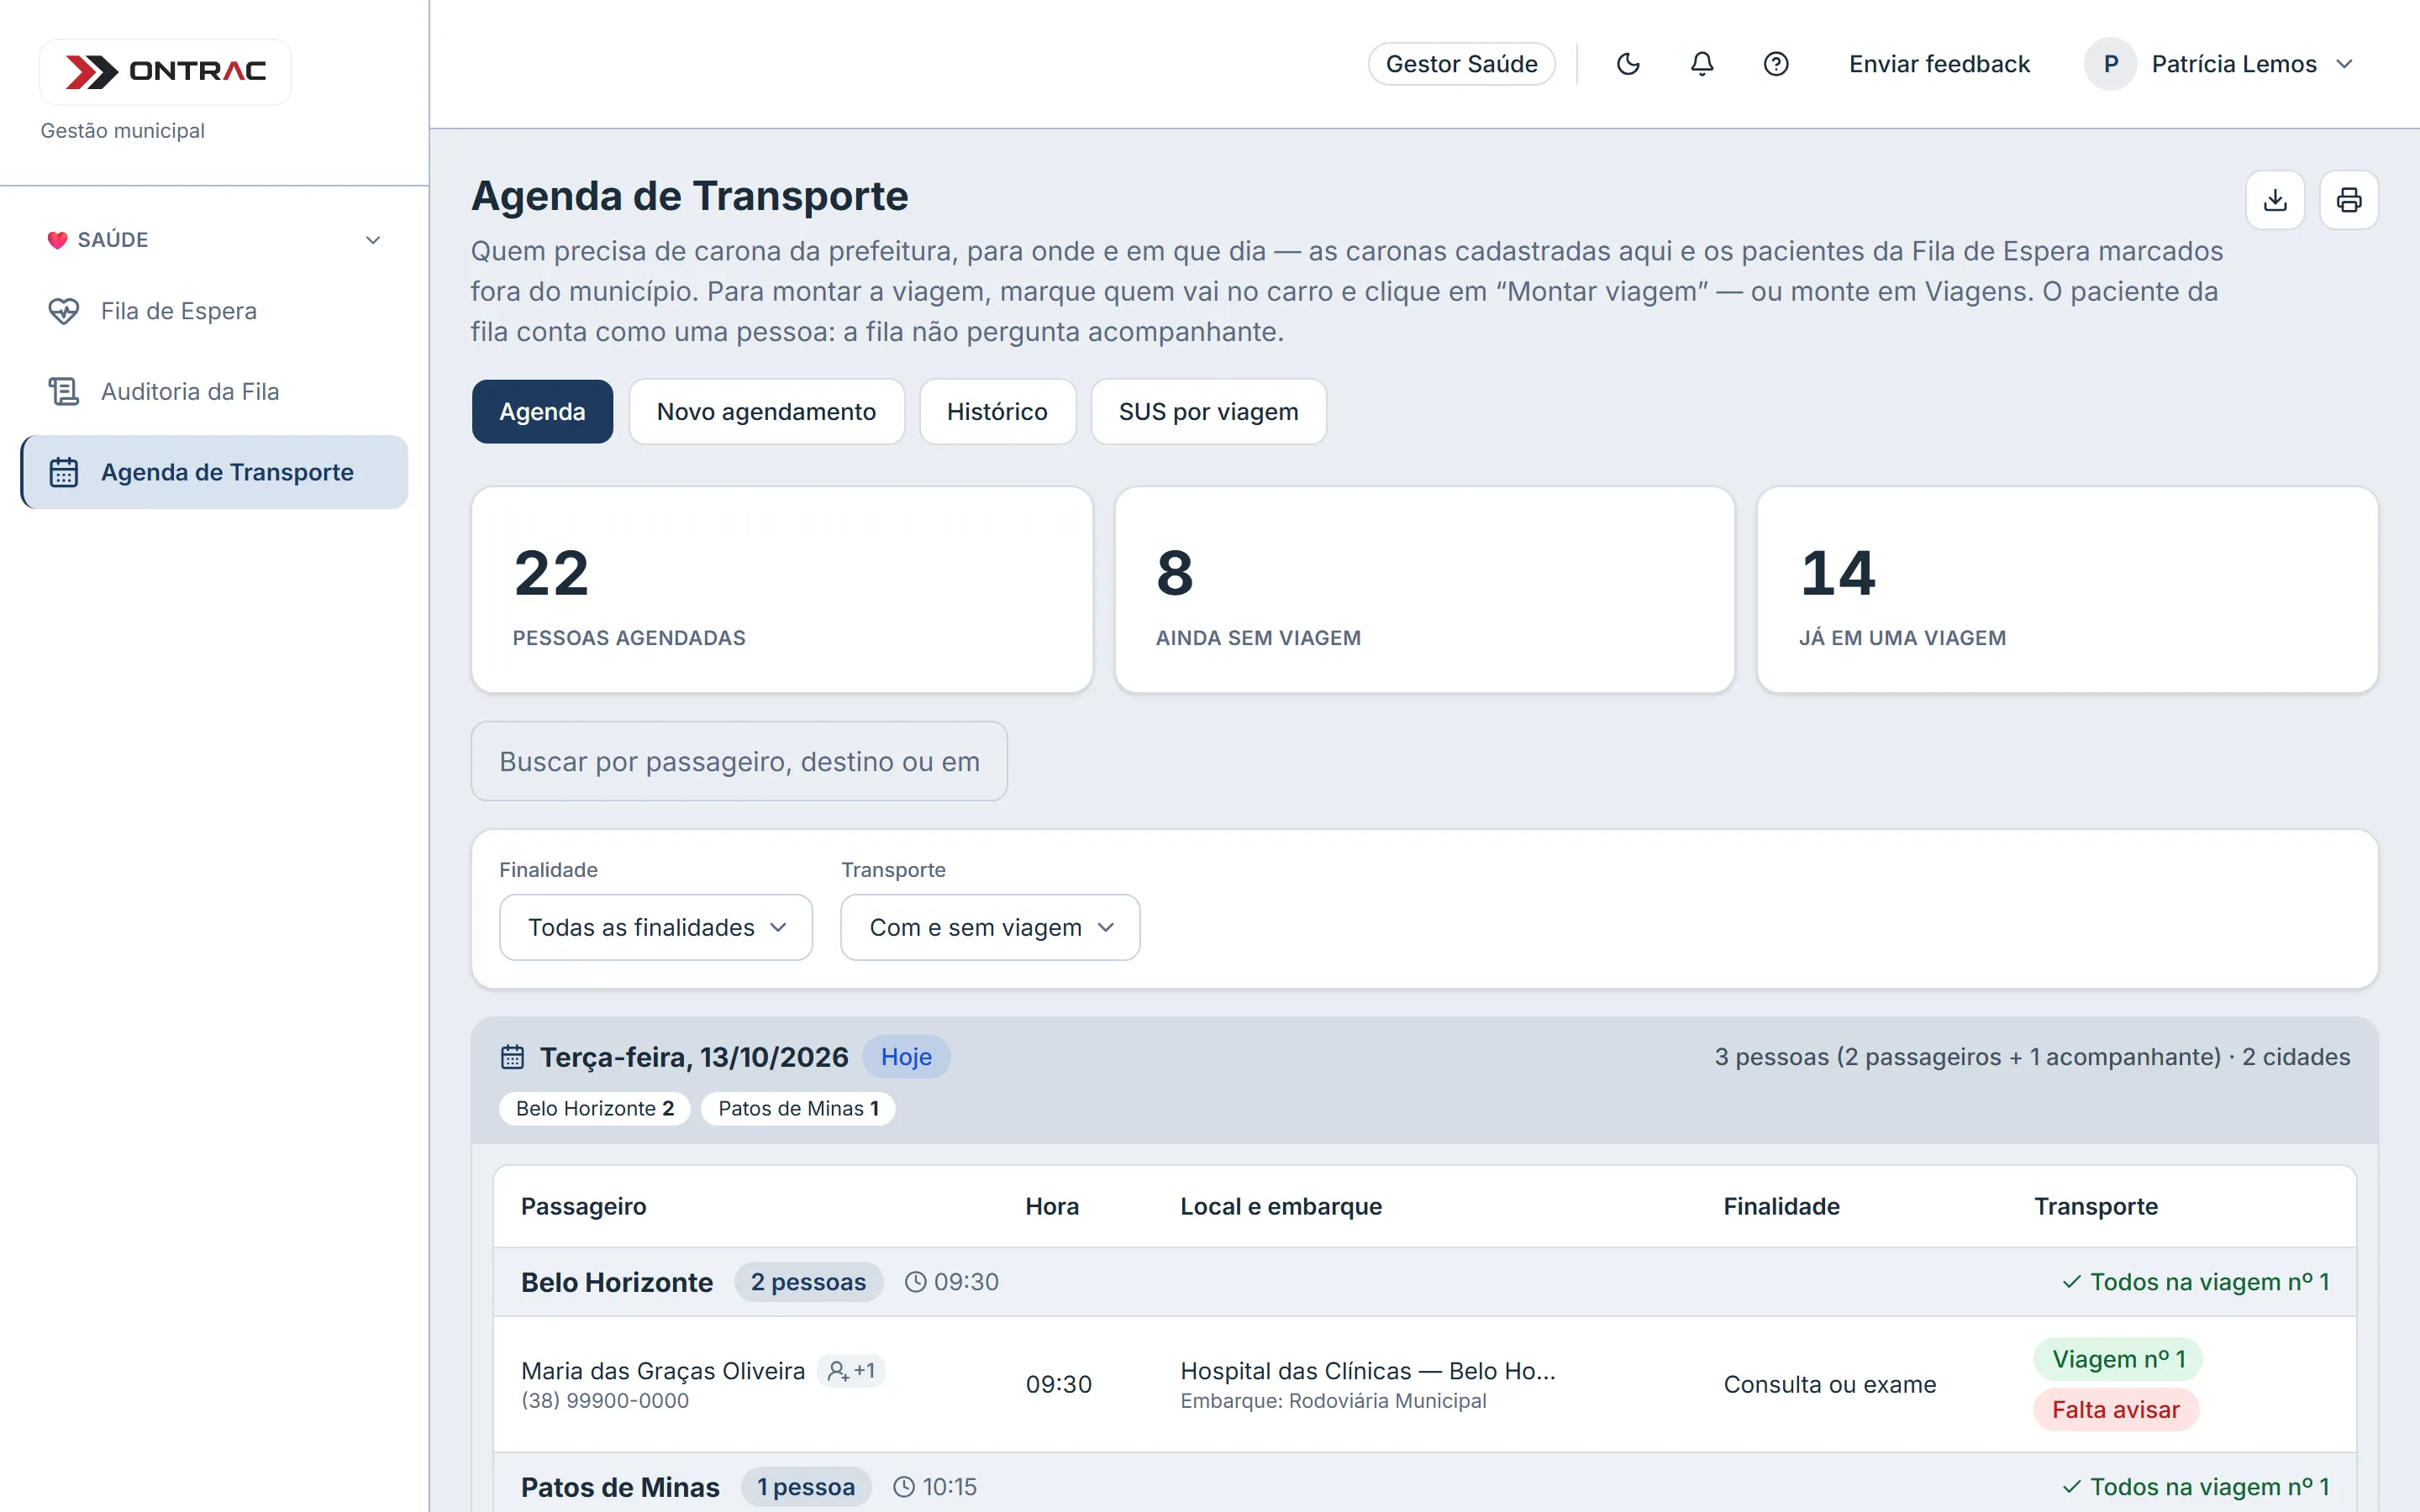Click the Belo Horizonte group row title
This screenshot has width=2420, height=1512.
click(617, 1282)
